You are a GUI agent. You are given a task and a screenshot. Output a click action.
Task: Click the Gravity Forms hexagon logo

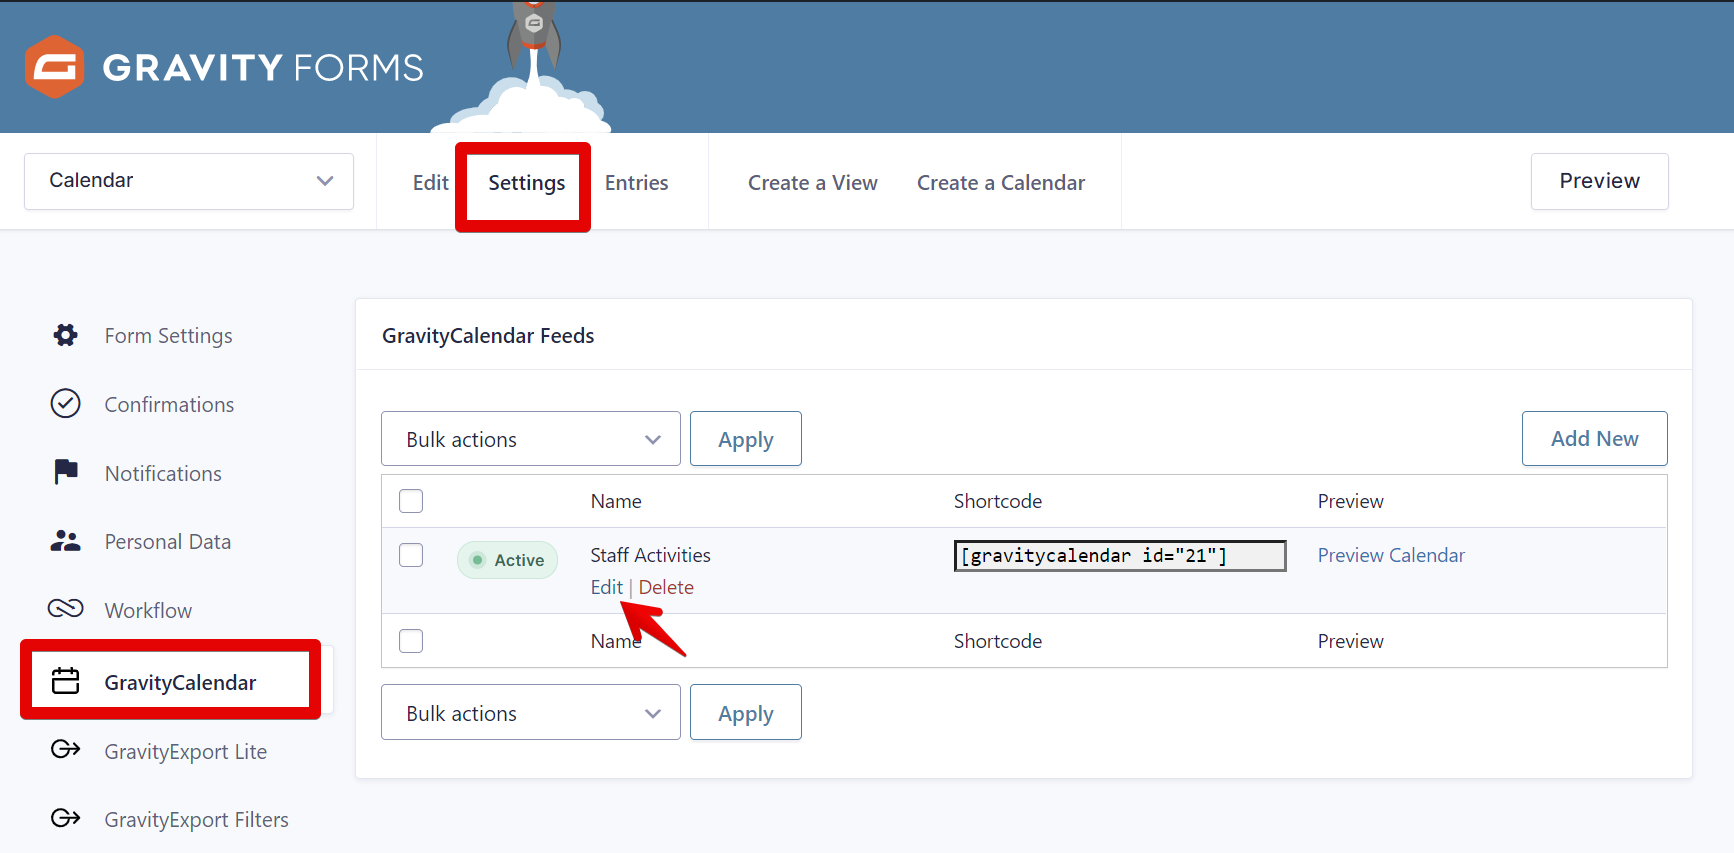click(x=54, y=67)
